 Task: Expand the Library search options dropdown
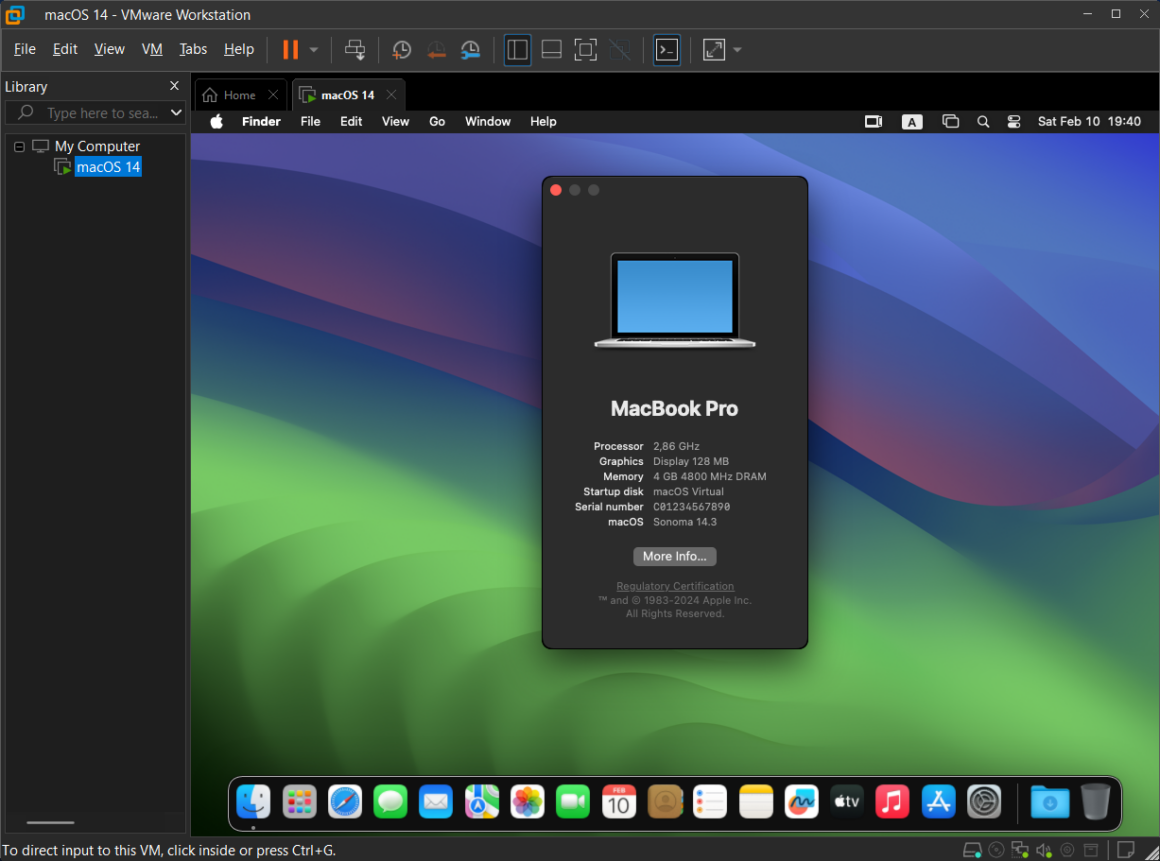(x=176, y=112)
